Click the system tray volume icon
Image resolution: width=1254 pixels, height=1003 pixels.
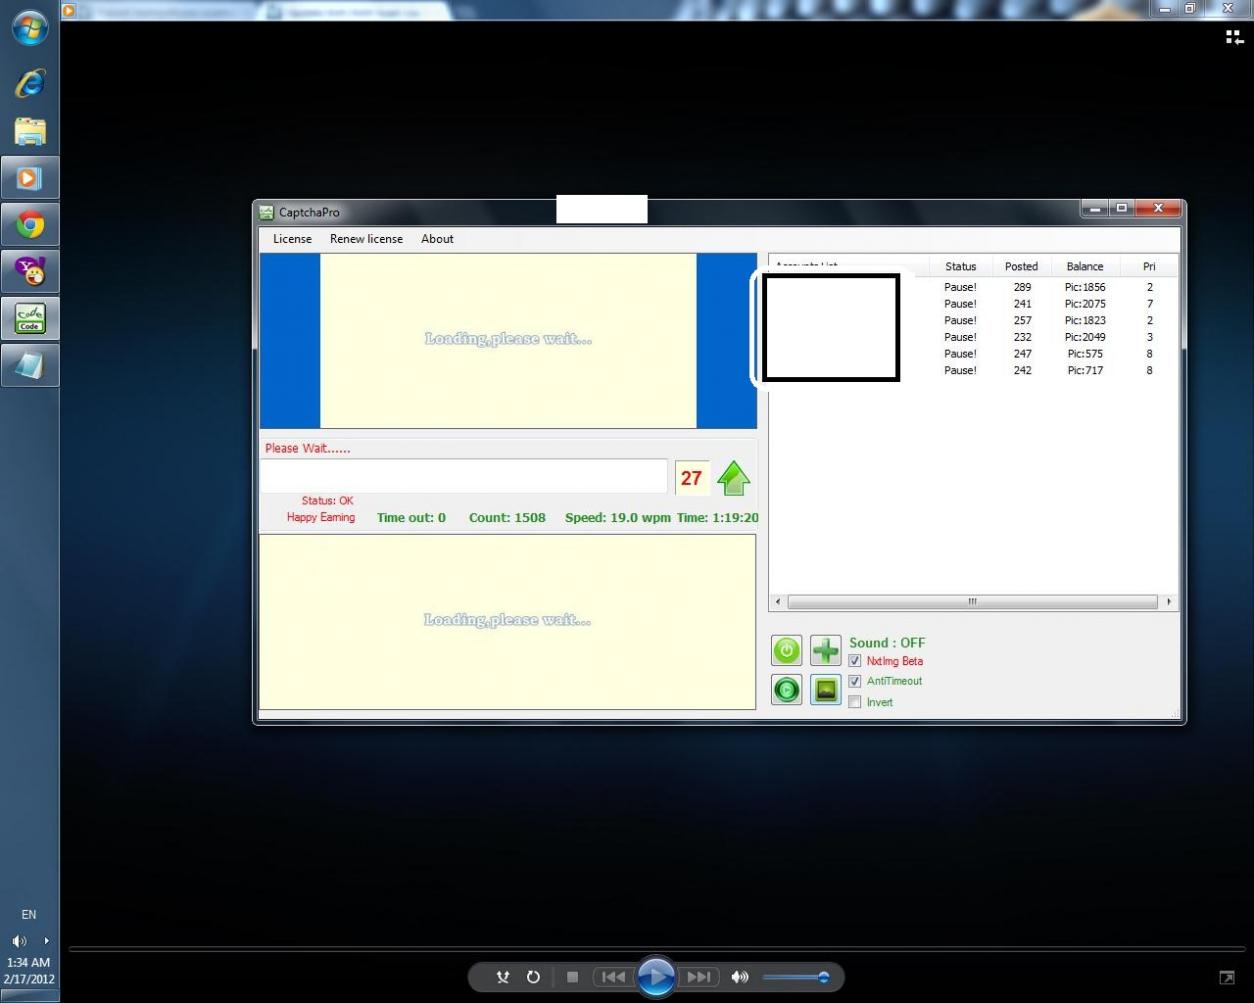coord(18,941)
